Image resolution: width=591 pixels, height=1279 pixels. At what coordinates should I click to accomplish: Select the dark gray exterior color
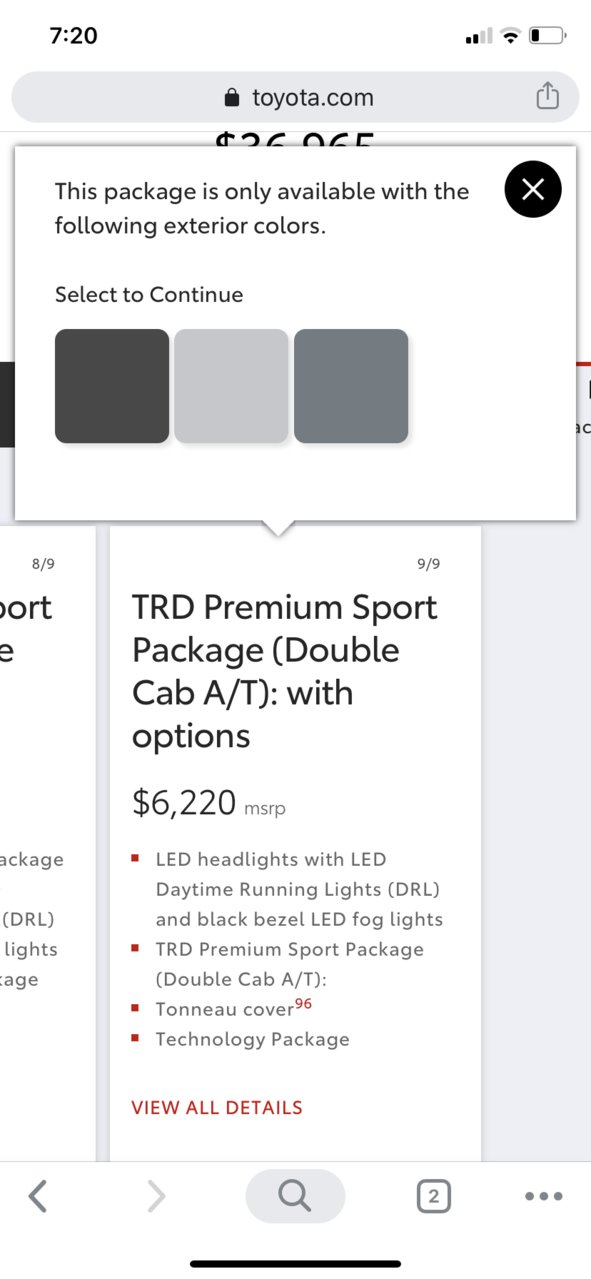(x=112, y=386)
